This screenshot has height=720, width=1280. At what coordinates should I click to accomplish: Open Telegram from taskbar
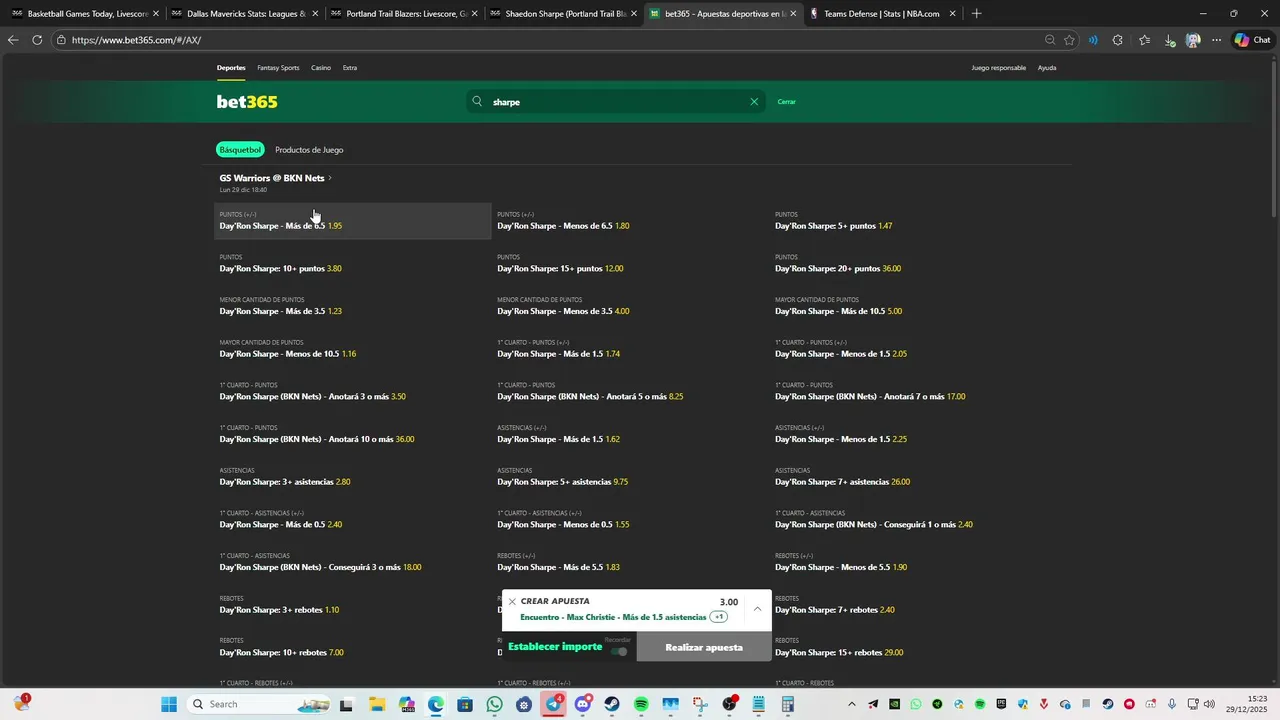pyautogui.click(x=553, y=704)
